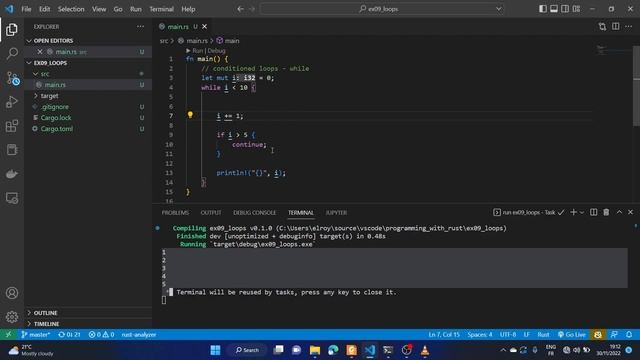Split the editor right
Viewport: 640px width, 360px height.
[x=616, y=27]
